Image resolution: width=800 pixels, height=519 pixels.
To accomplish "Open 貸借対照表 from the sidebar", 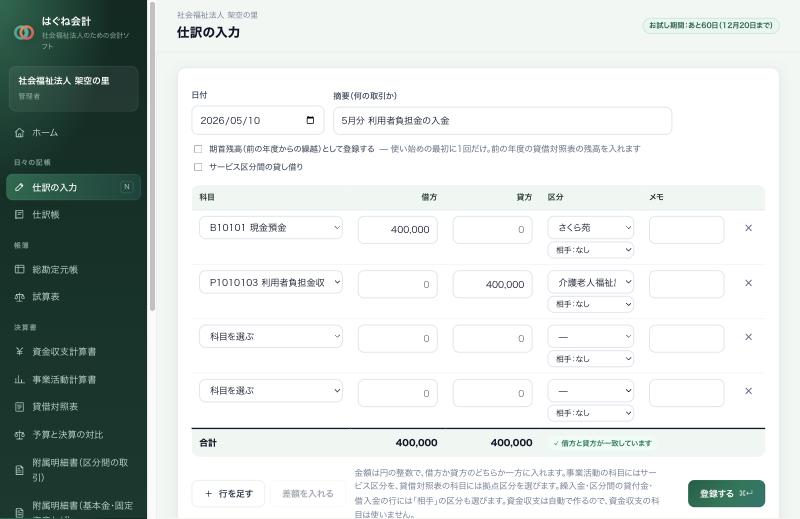I will click(73, 407).
